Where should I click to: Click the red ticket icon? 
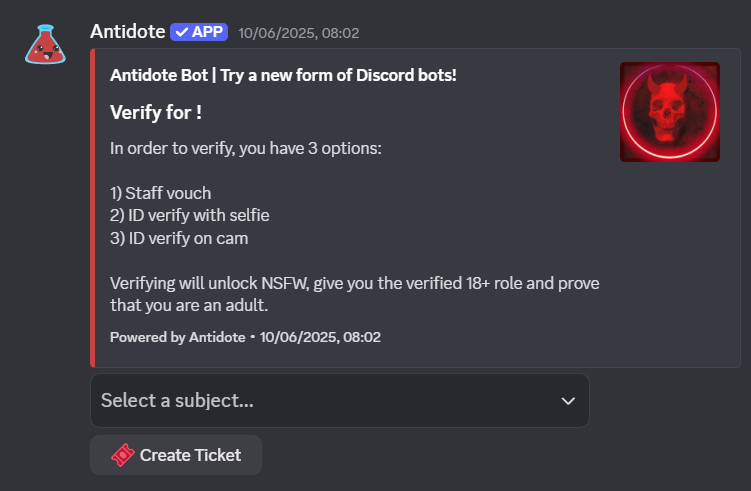click(123, 455)
